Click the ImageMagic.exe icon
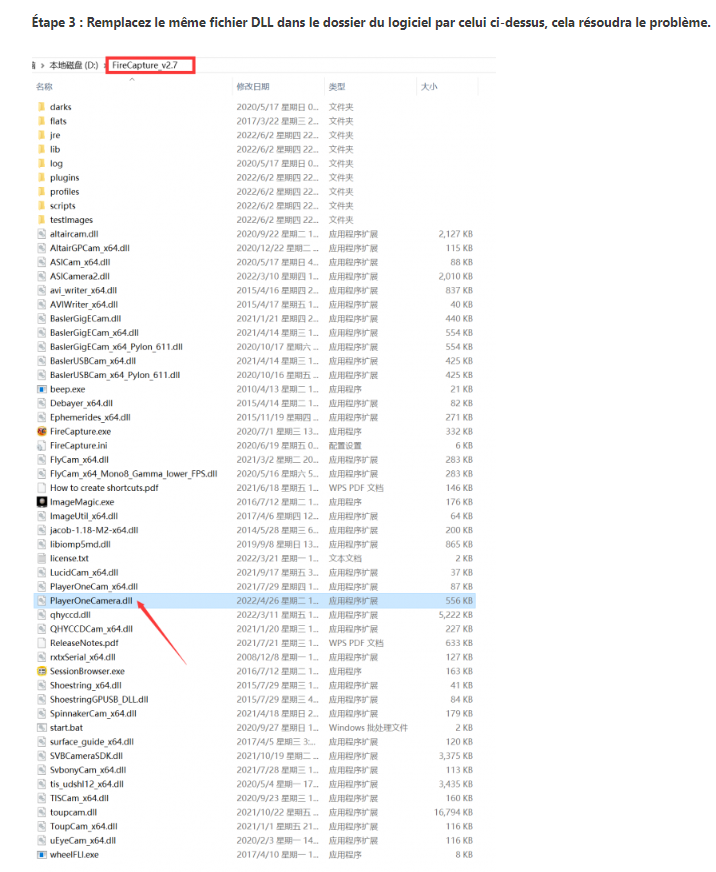 42,502
